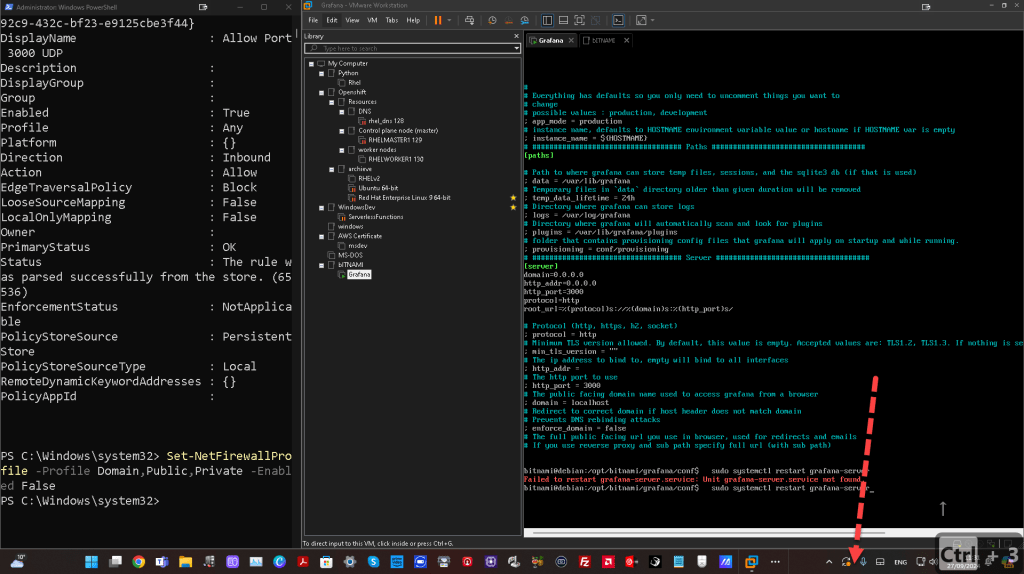Show hidden system tray icons chevron
This screenshot has width=1024, height=574.
pyautogui.click(x=829, y=562)
